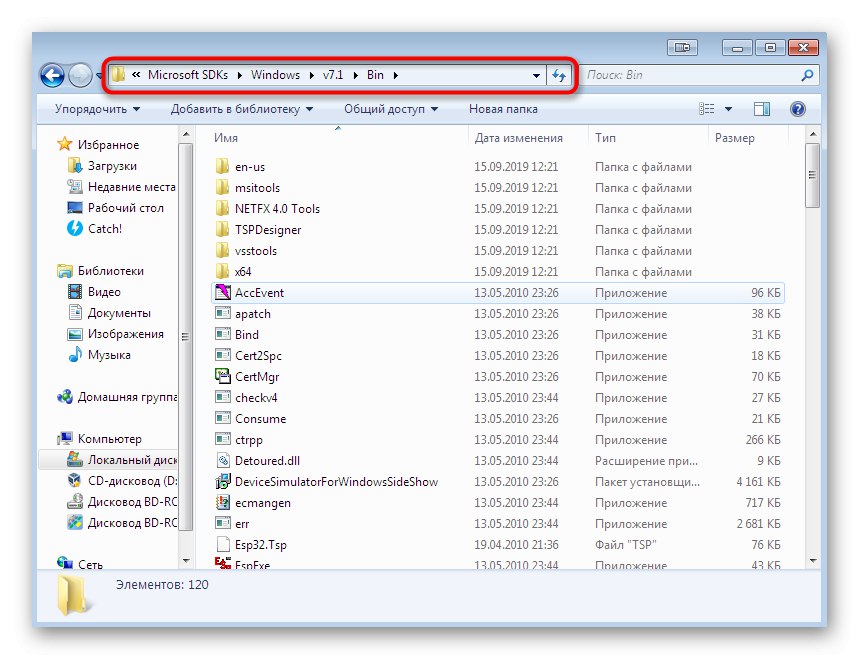Select Images (Изображения) library
The image size is (859, 659).
(x=125, y=334)
